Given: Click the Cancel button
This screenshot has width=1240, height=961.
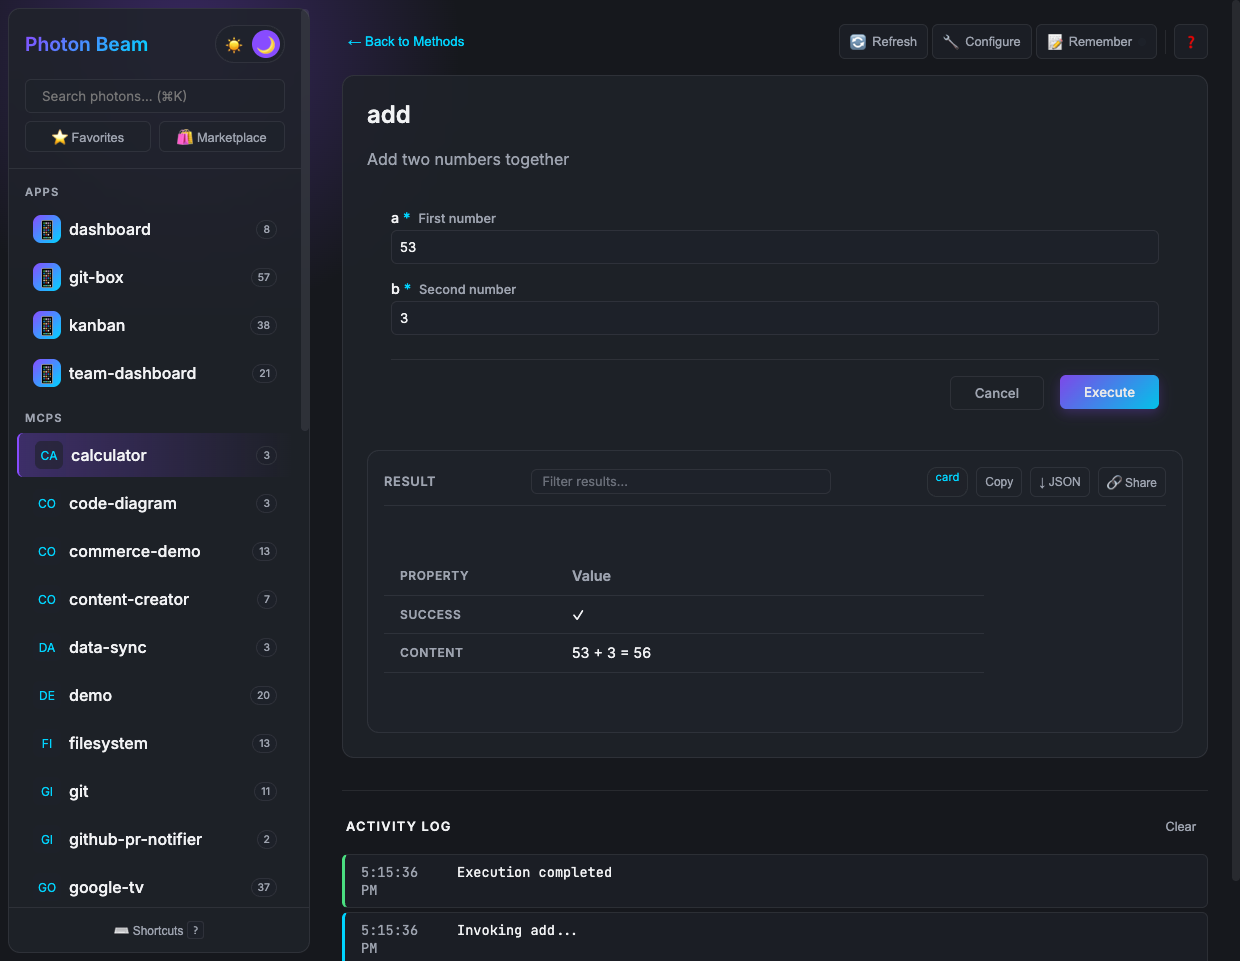Looking at the screenshot, I should (x=997, y=393).
